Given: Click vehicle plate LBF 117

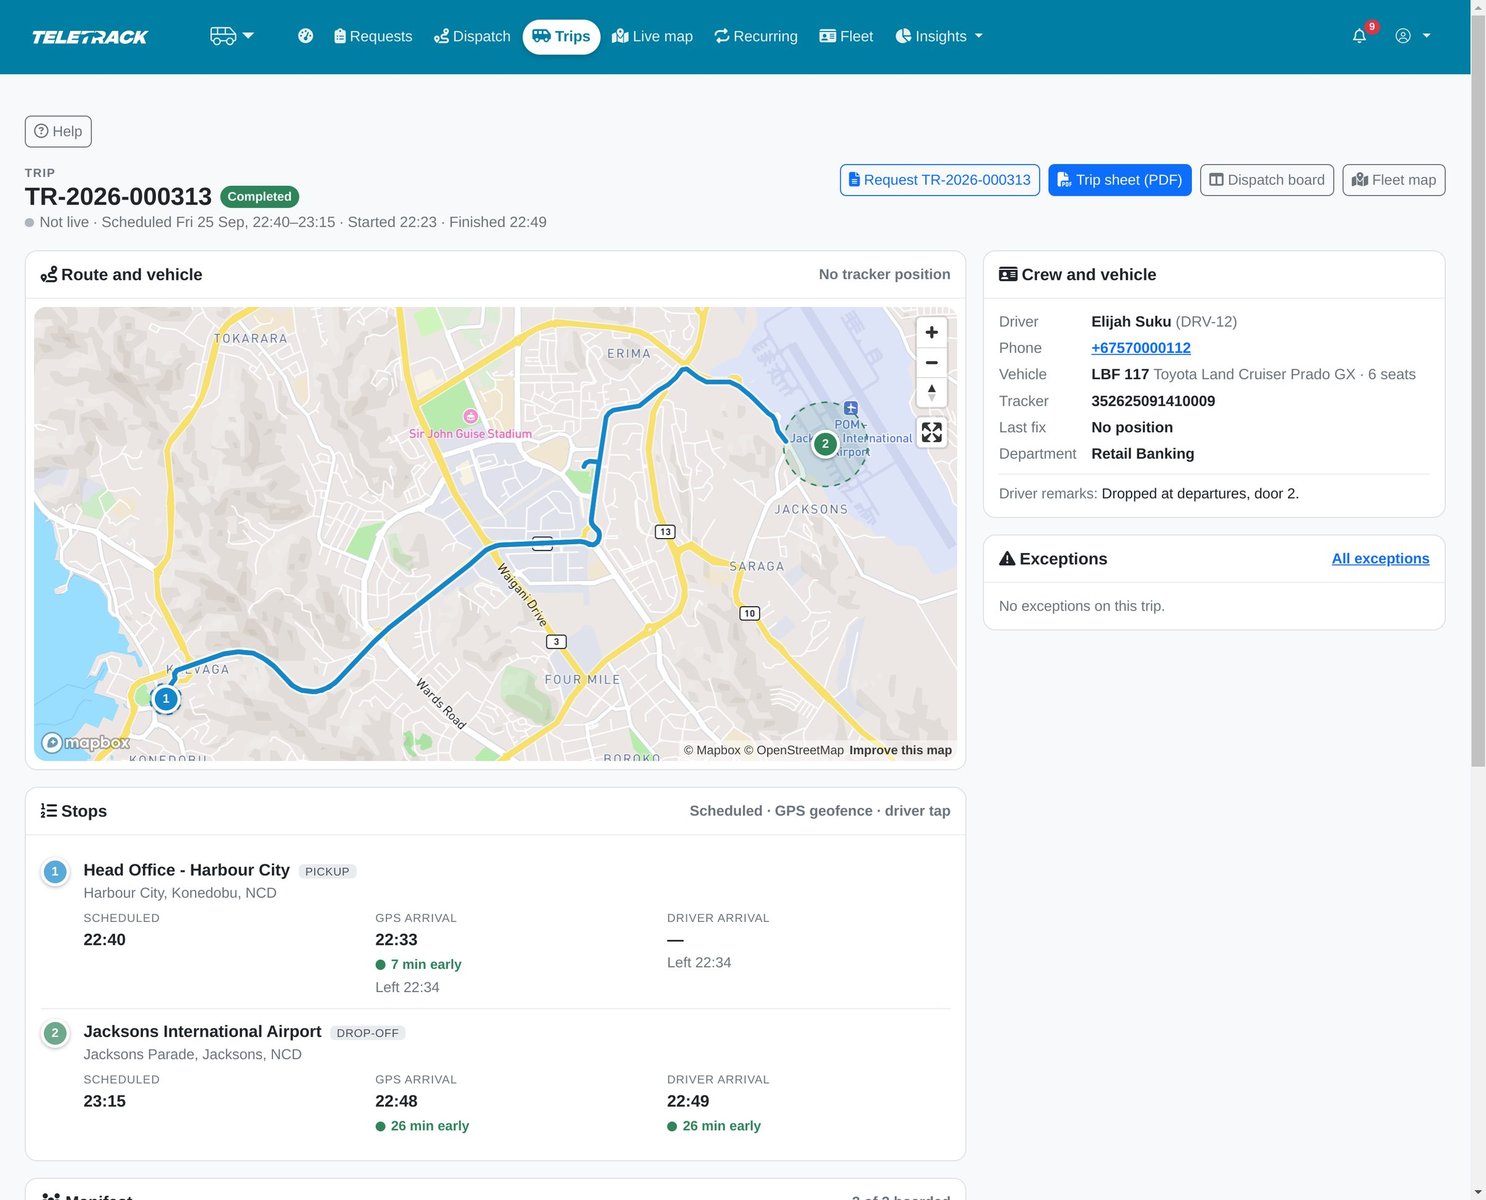Looking at the screenshot, I should coord(1120,374).
